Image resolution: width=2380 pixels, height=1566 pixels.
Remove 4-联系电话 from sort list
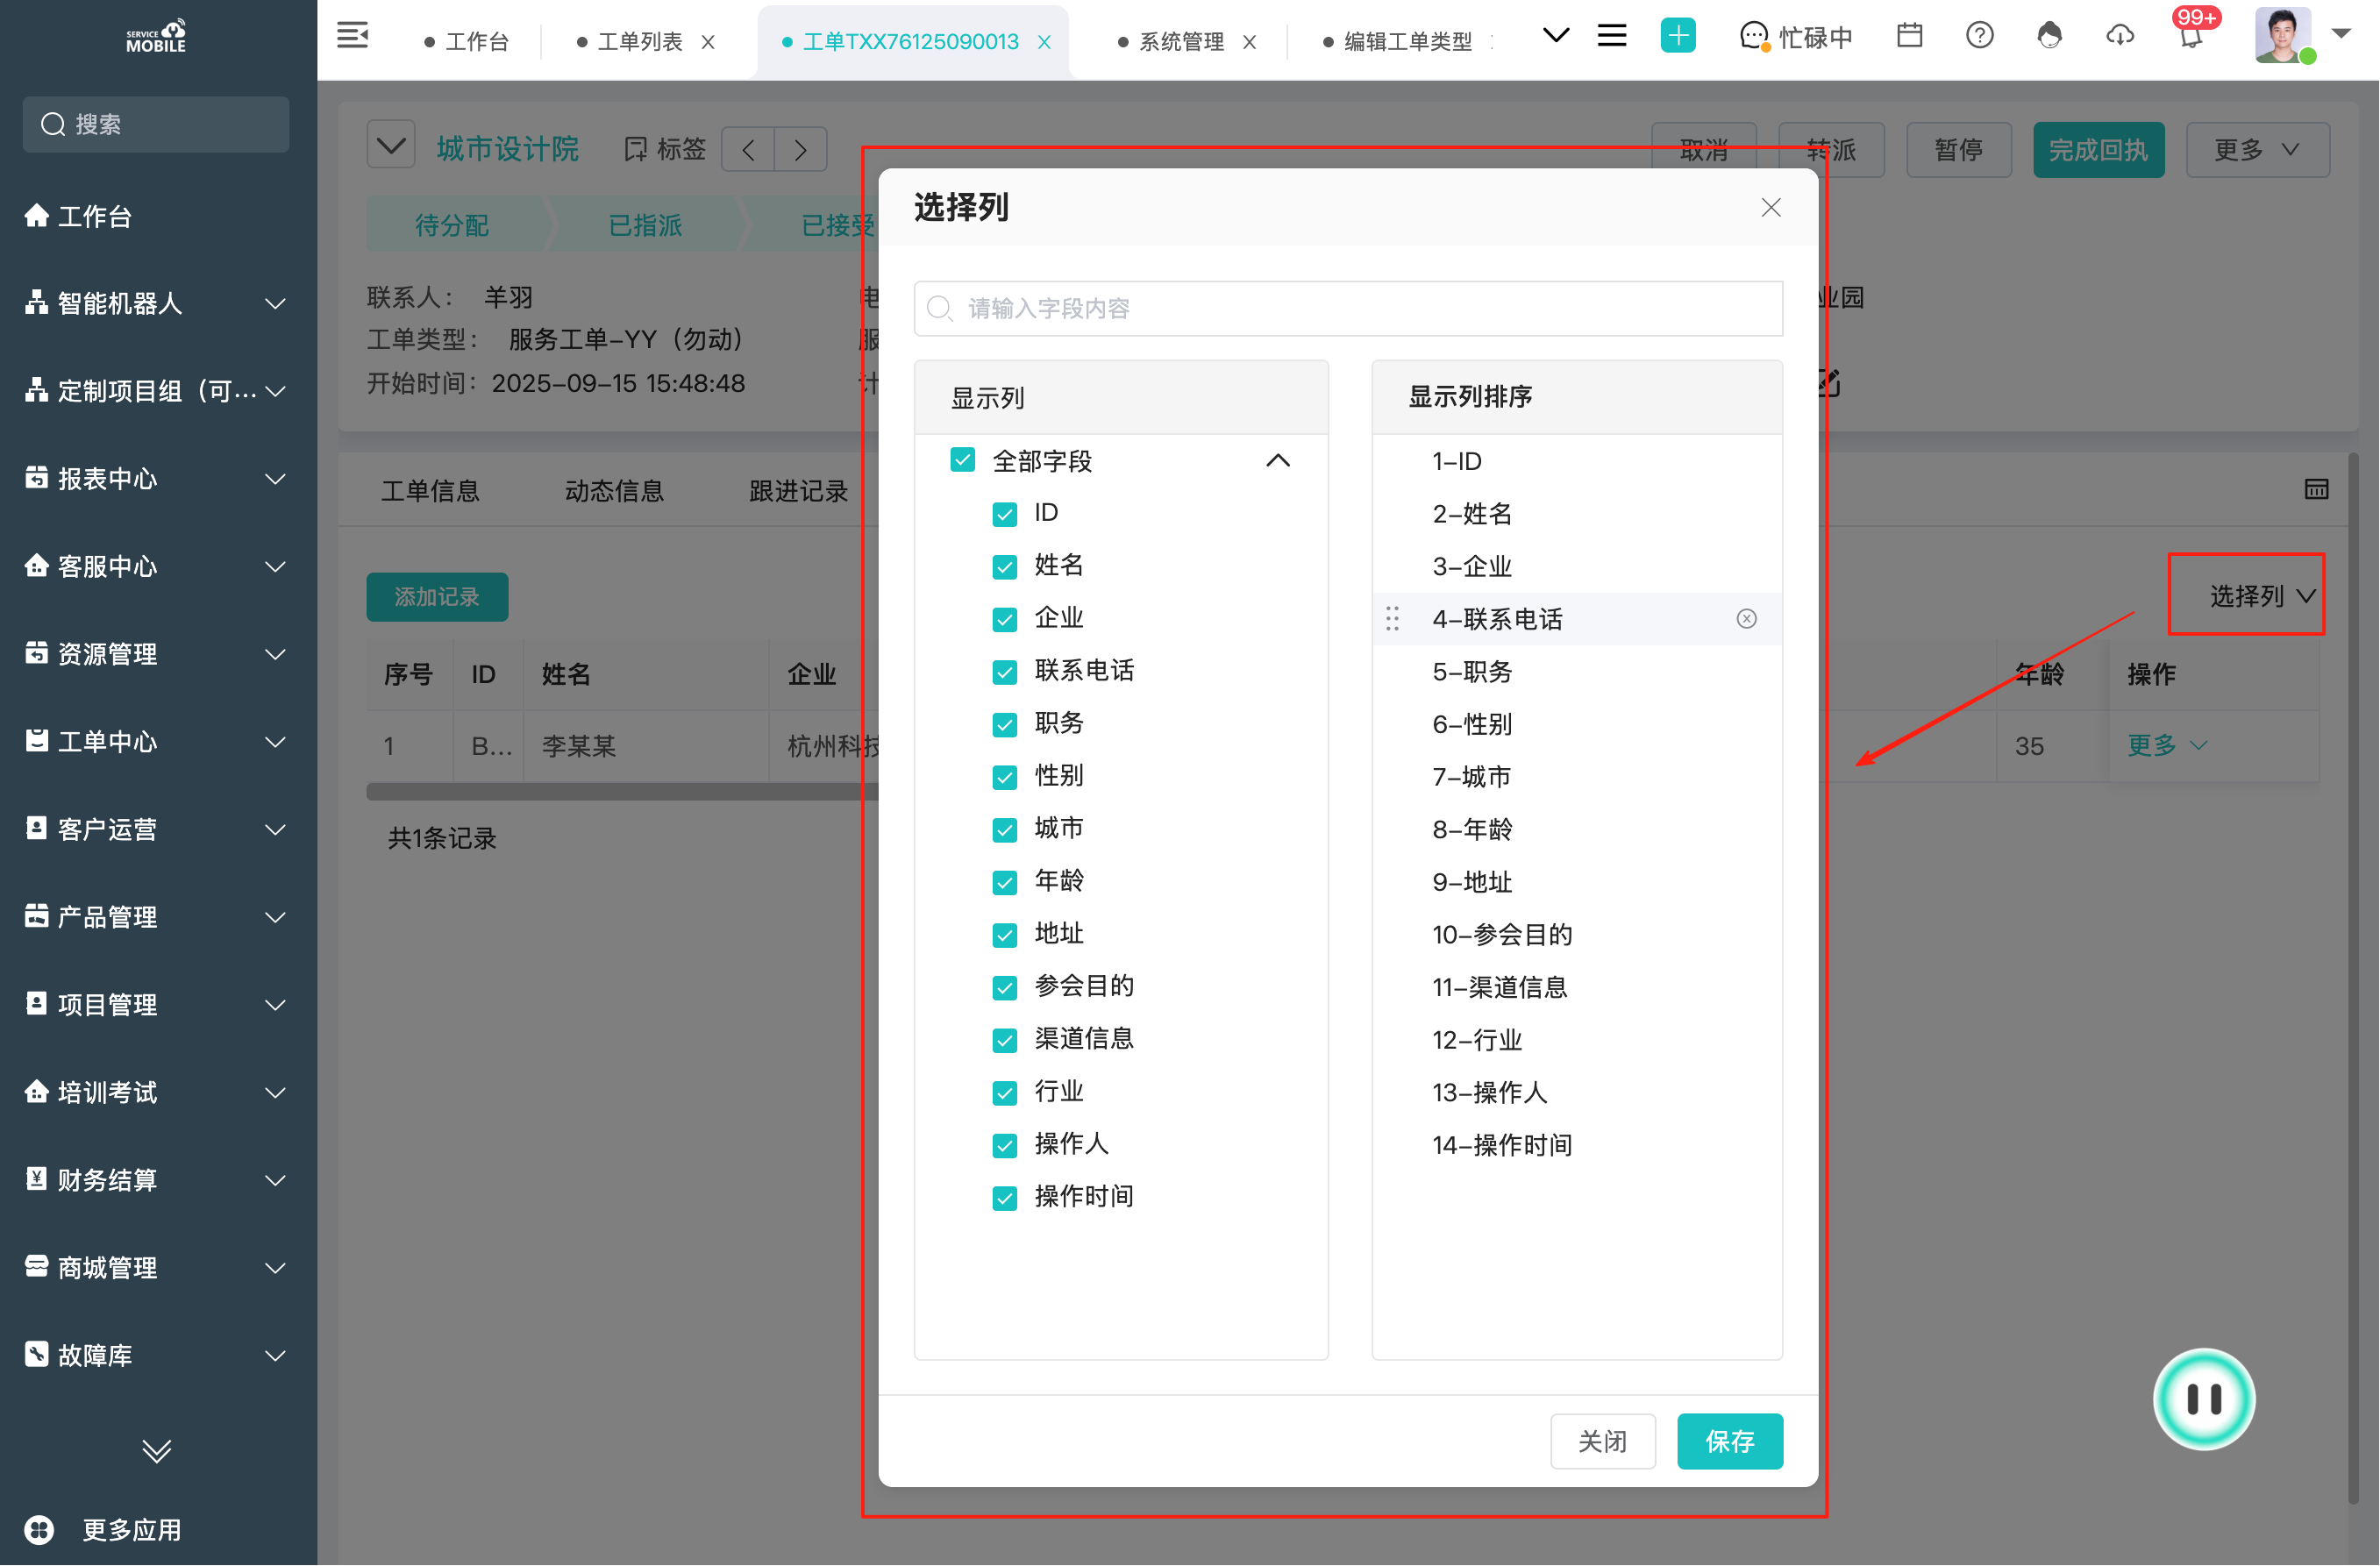click(1746, 619)
